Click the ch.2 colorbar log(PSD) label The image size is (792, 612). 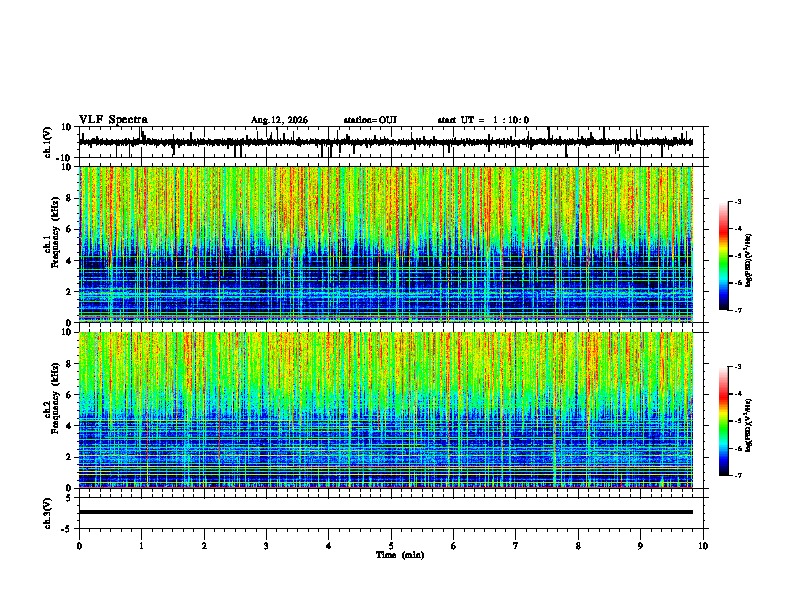(x=748, y=425)
